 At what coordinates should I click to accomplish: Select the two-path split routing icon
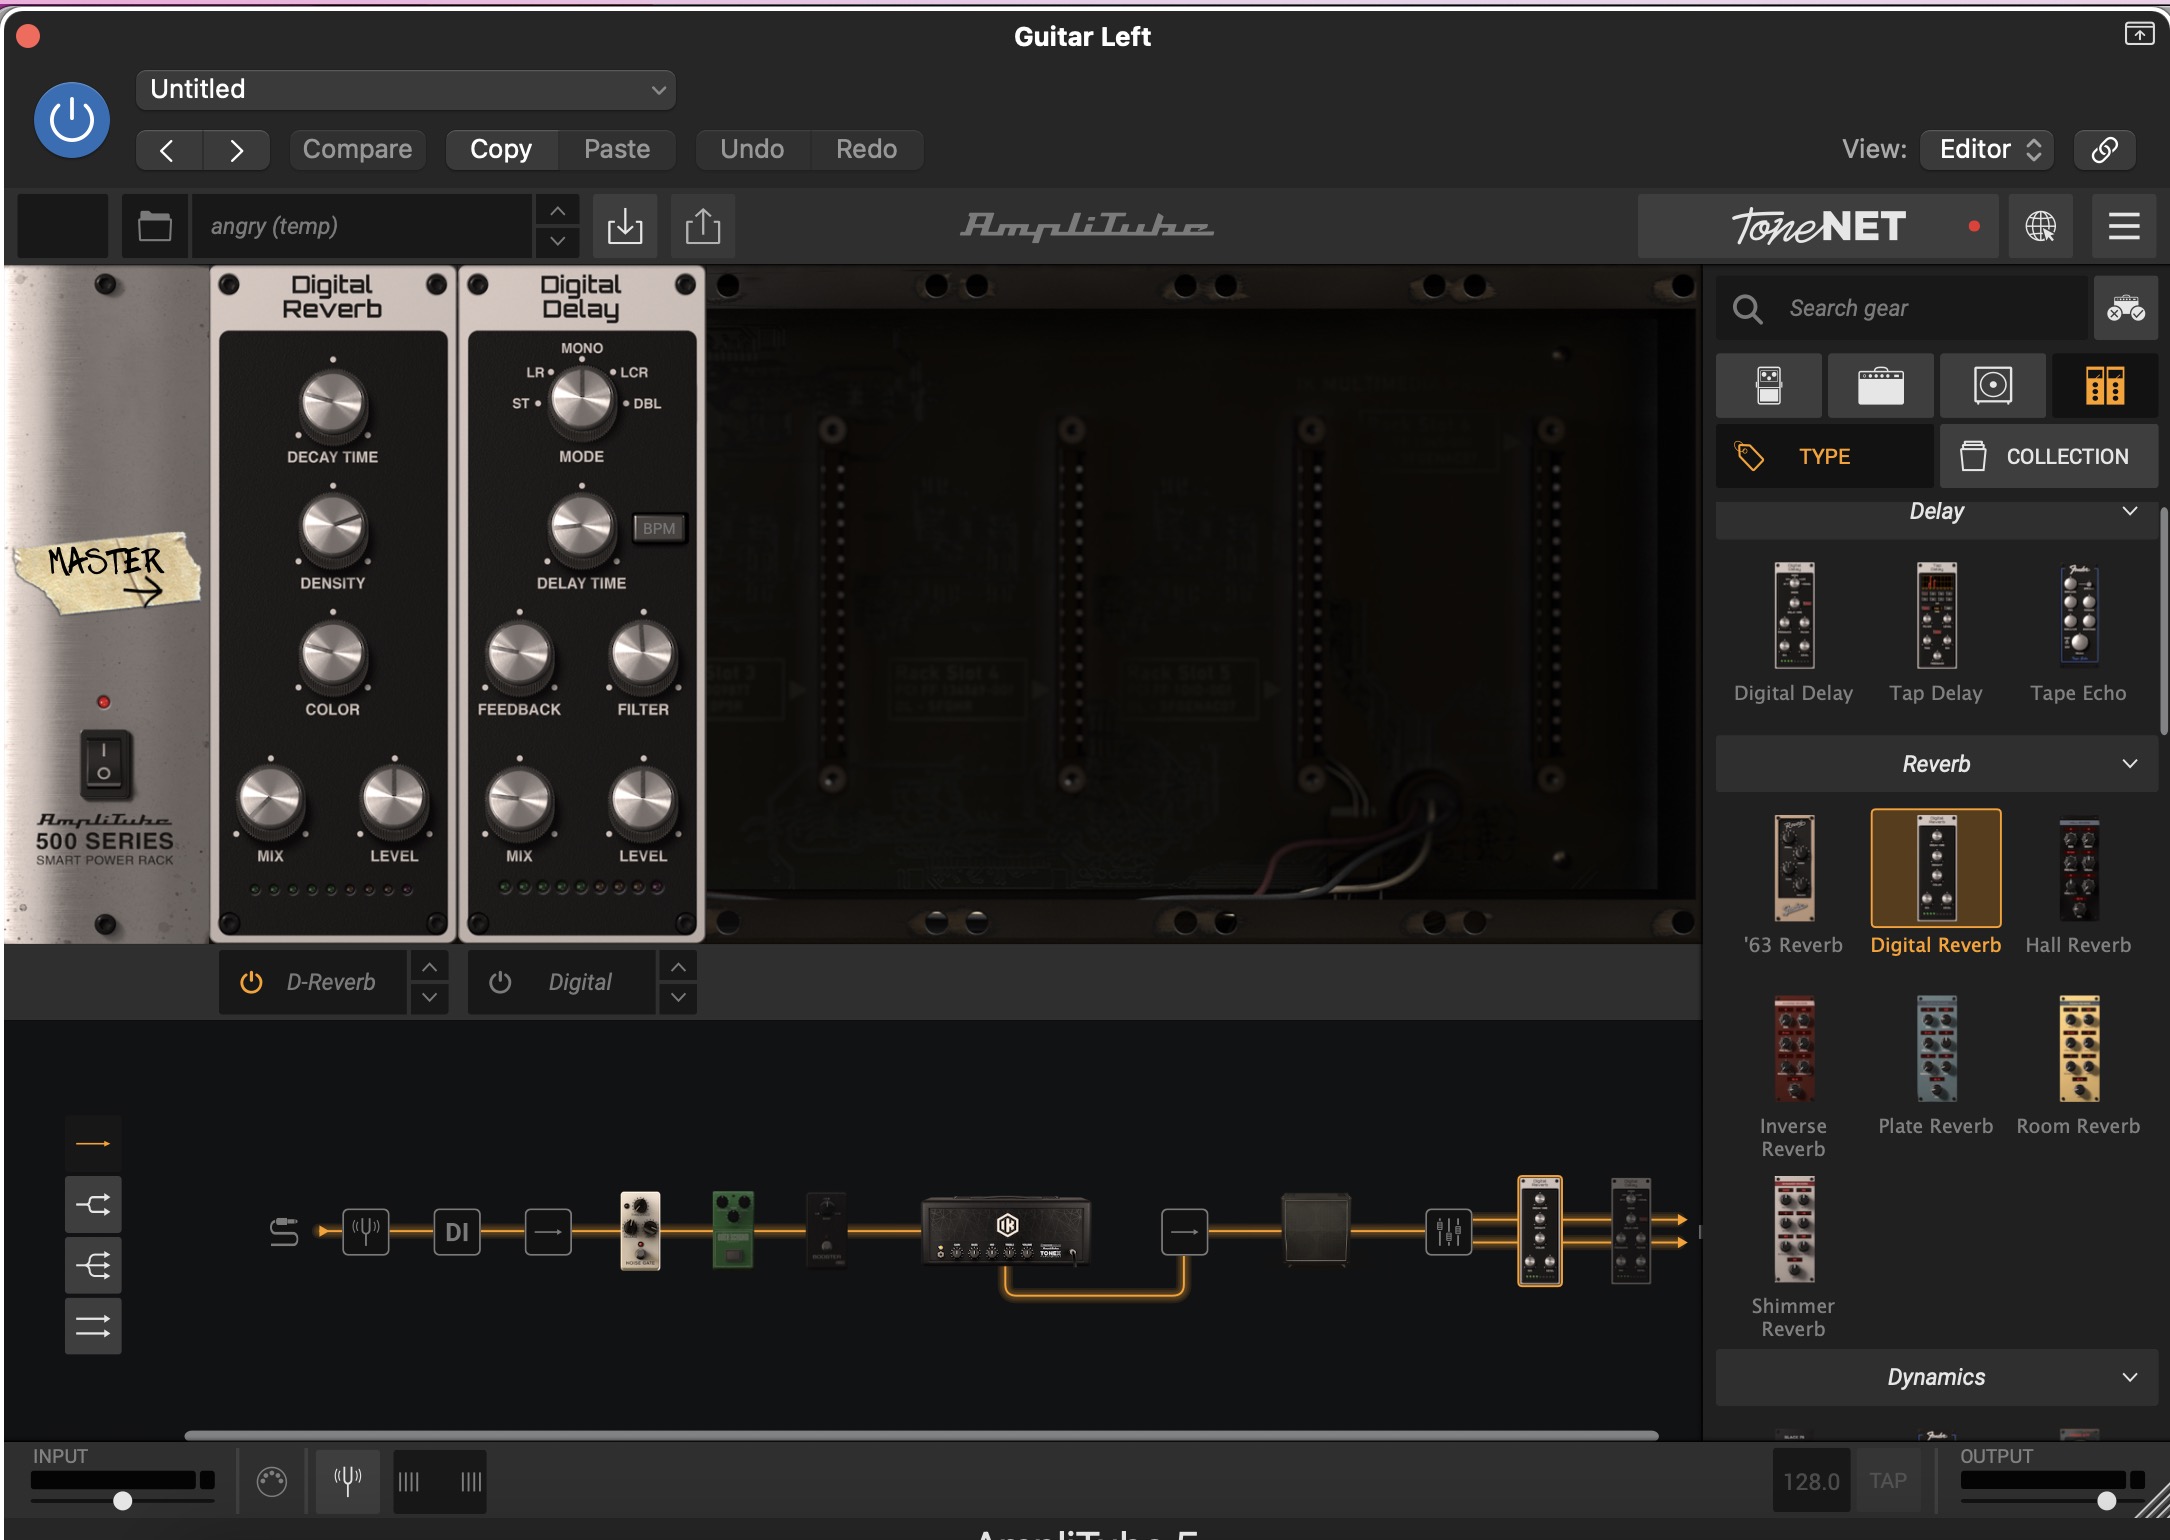tap(93, 1204)
